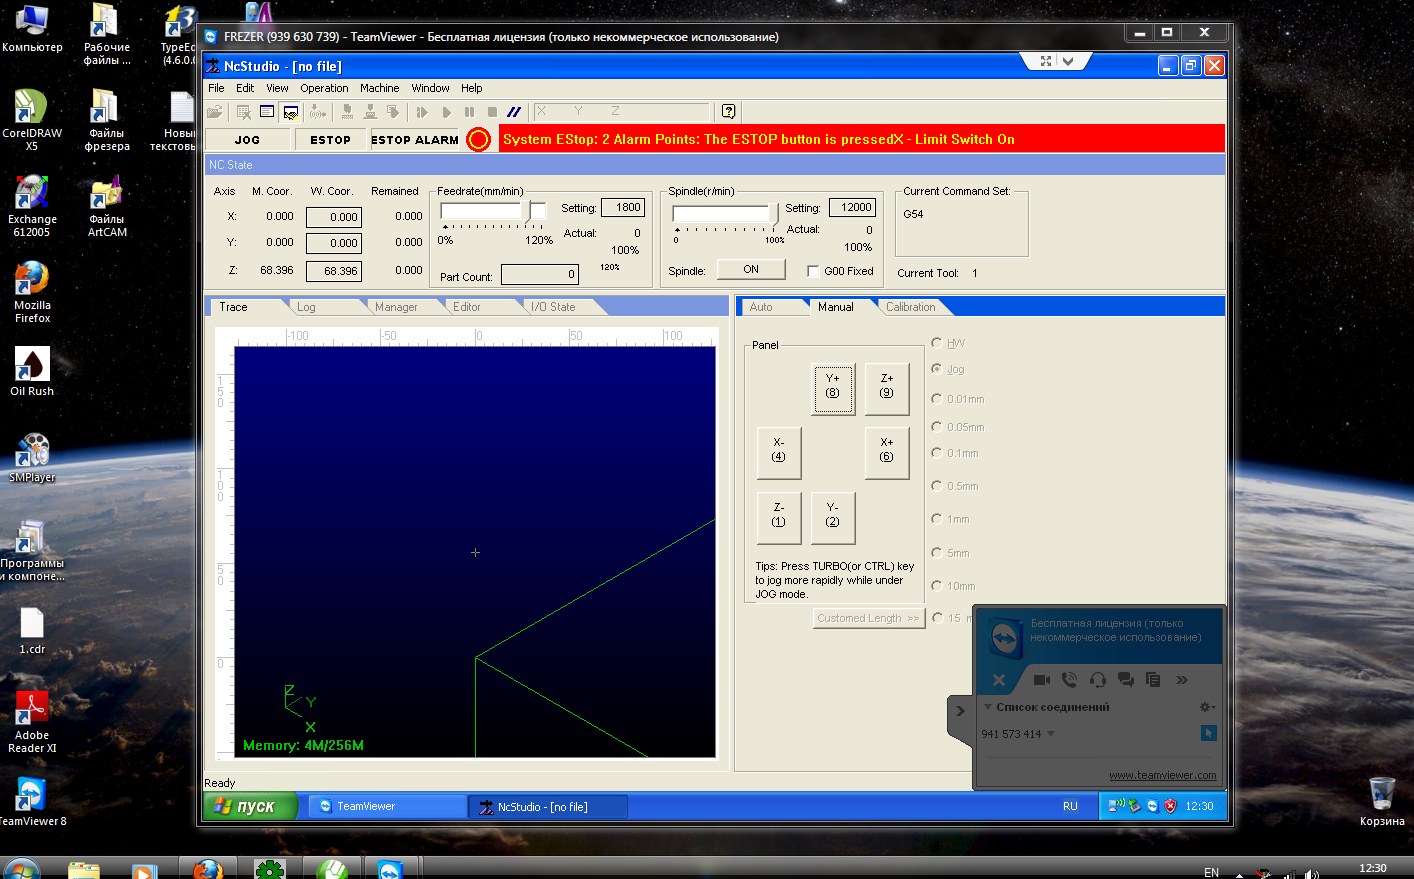Click the Y+ (8) jog button
The height and width of the screenshot is (879, 1414).
[x=833, y=389]
